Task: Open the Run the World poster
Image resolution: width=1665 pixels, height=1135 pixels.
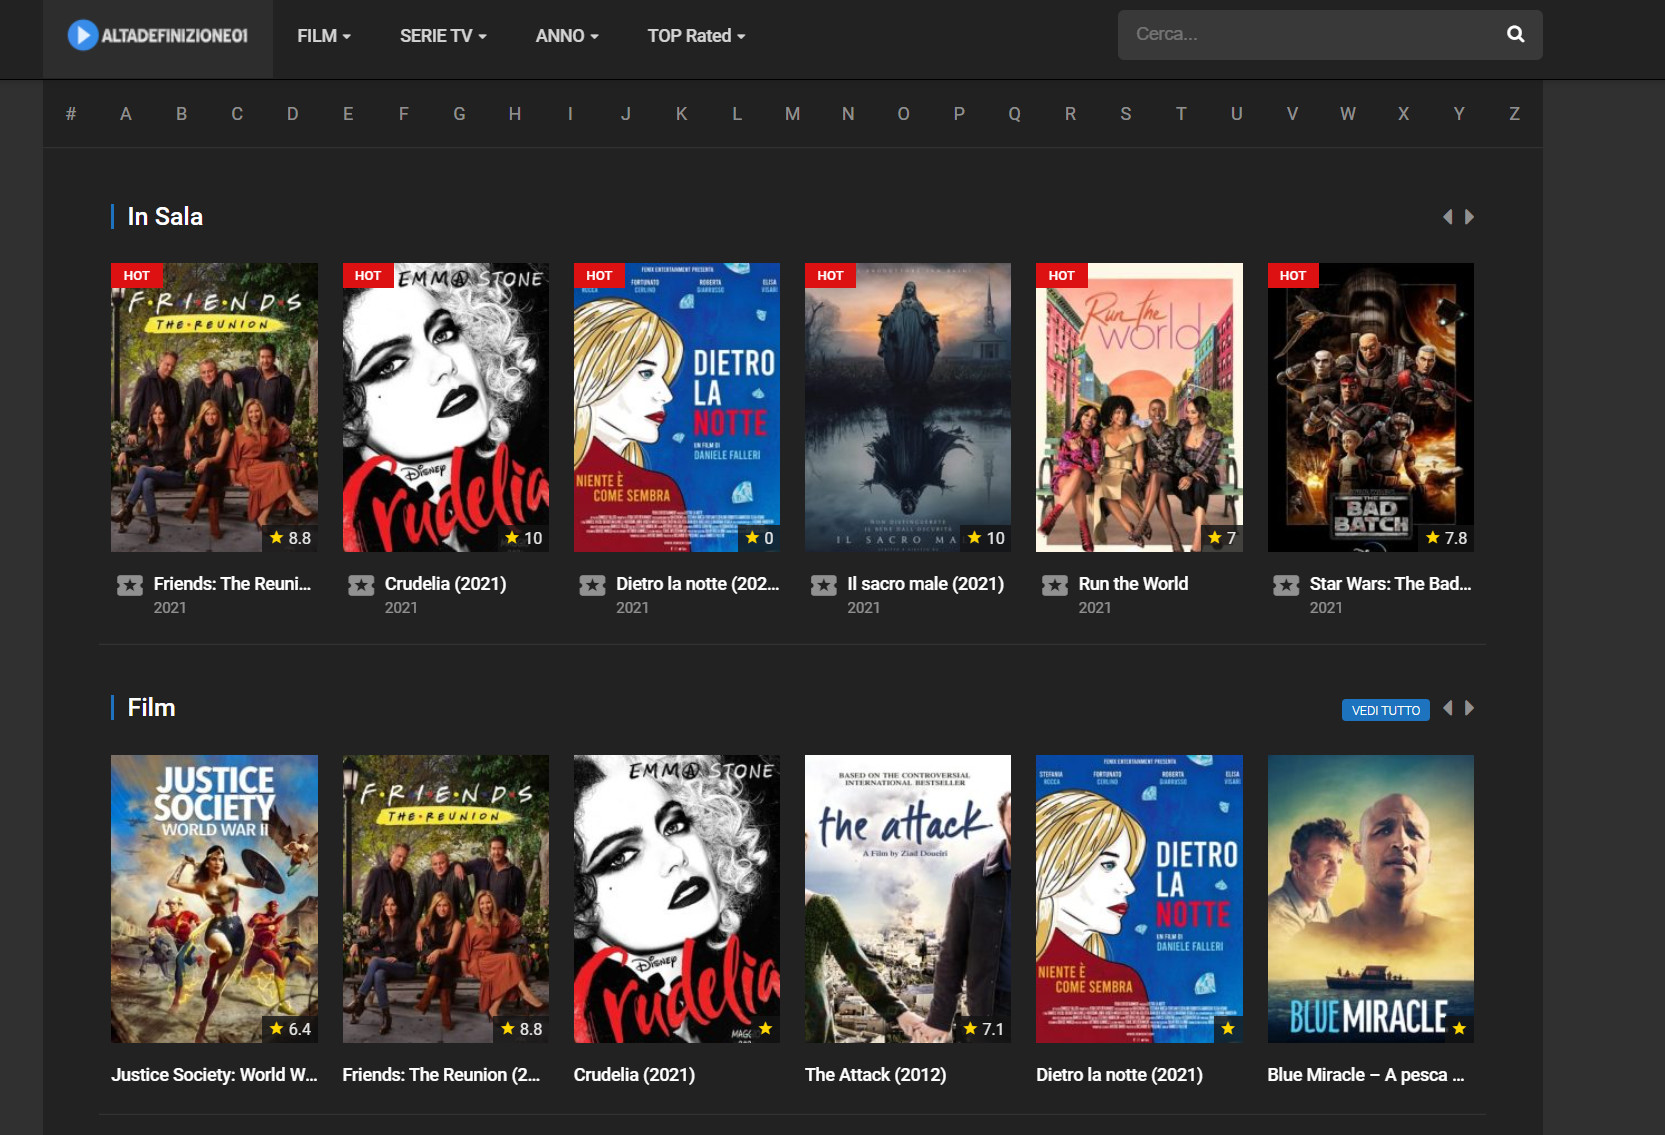Action: [1139, 407]
